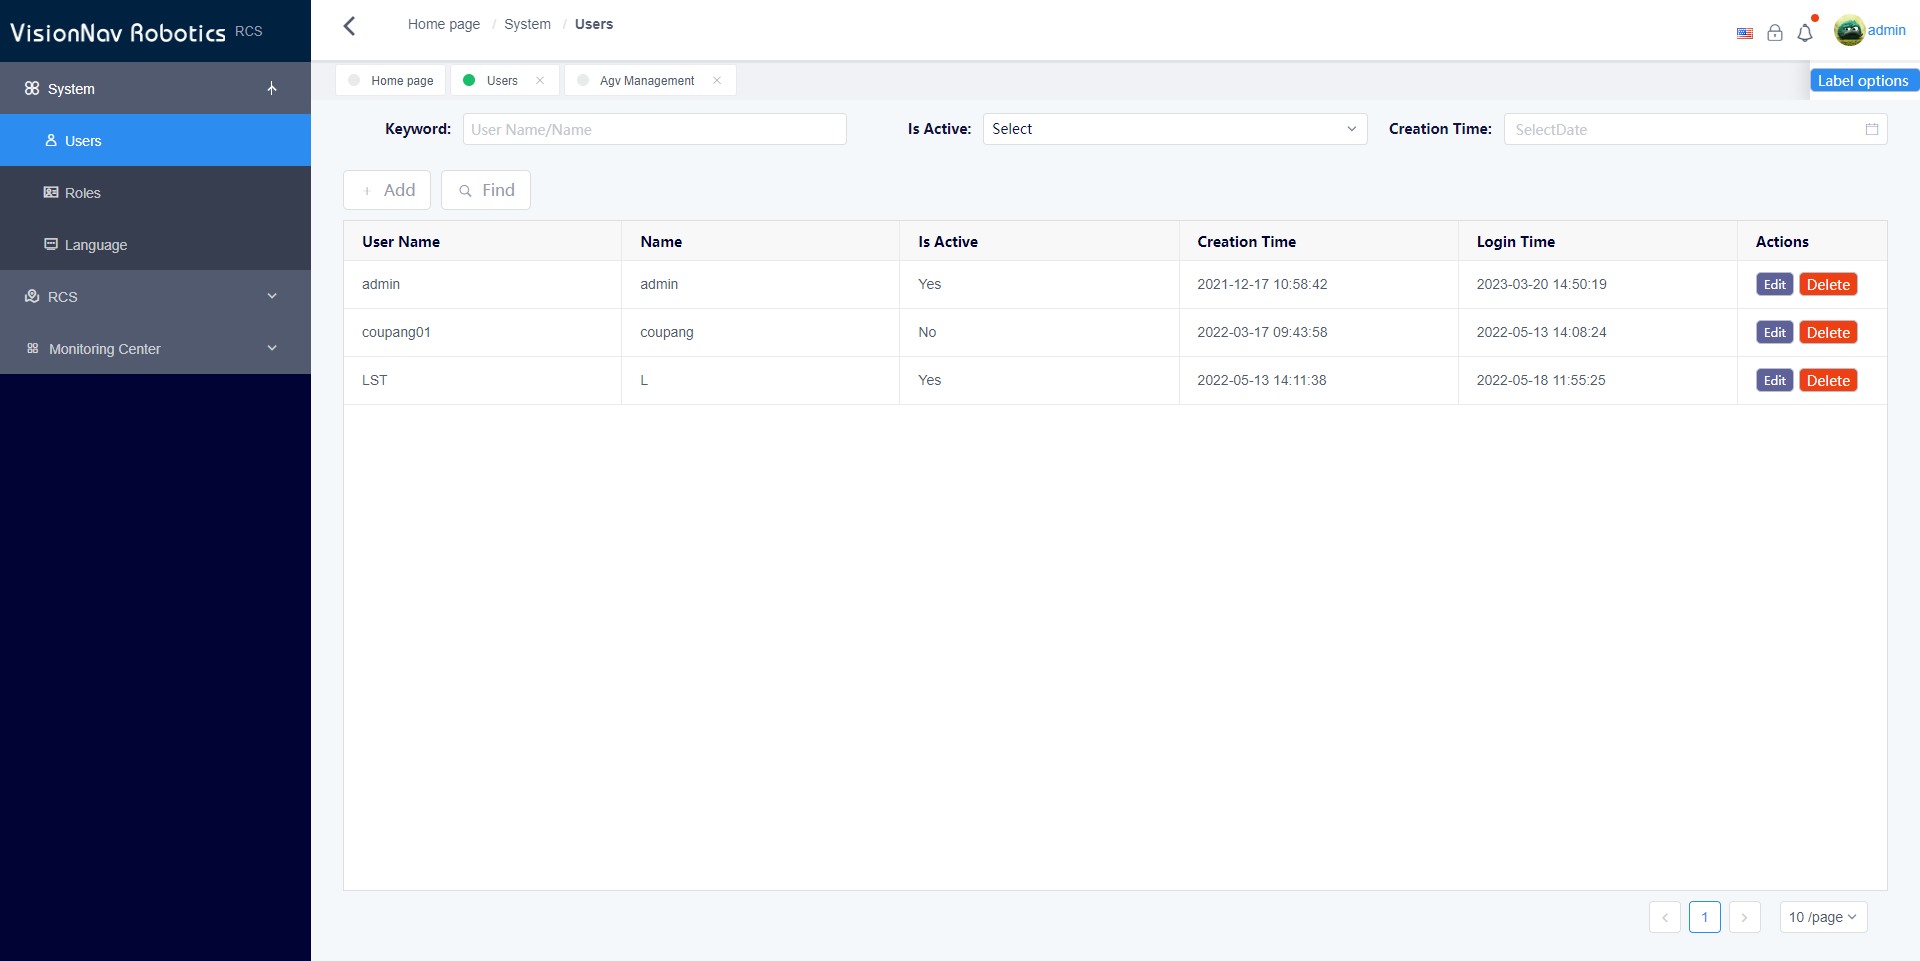The image size is (1920, 961).
Task: Click the lock screen icon
Action: 1775,33
